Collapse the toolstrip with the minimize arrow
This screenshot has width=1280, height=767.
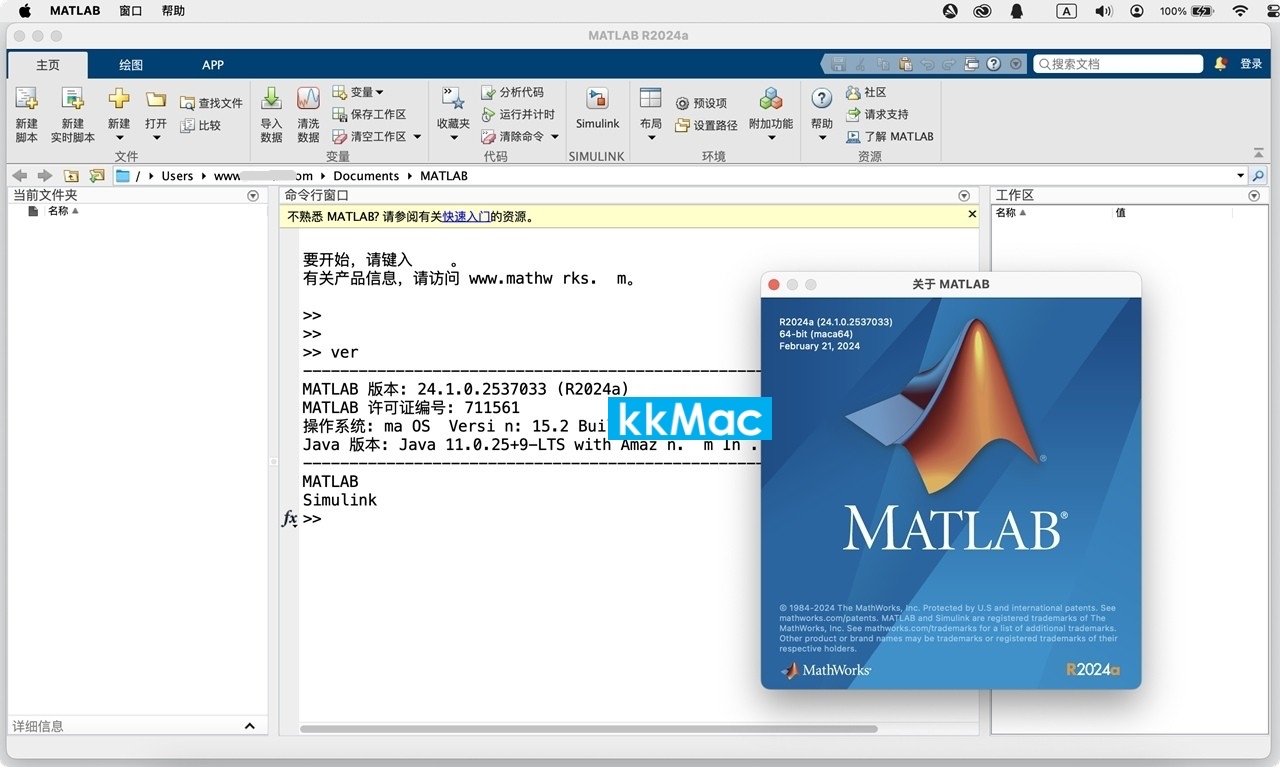[1258, 153]
